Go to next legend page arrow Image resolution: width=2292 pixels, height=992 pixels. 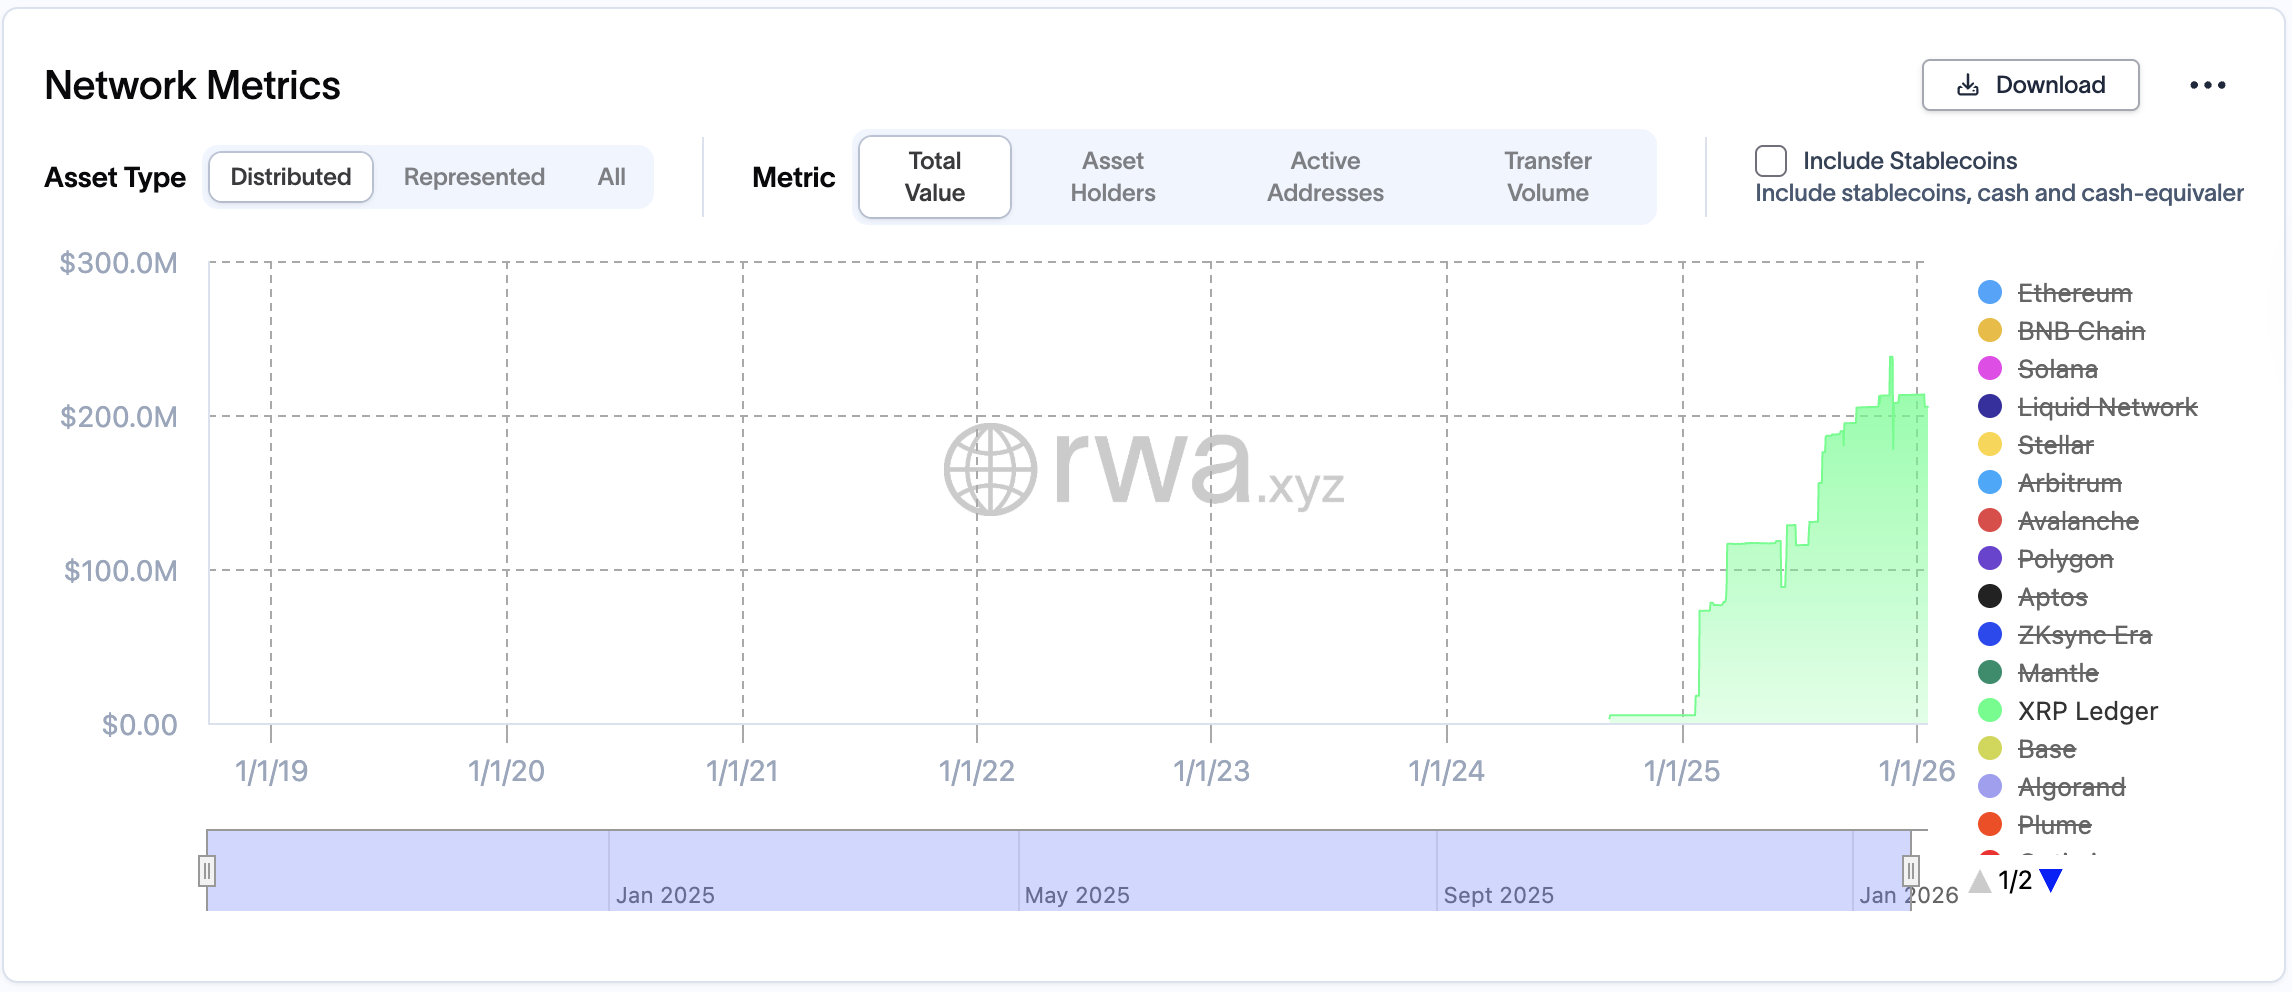coord(2051,881)
